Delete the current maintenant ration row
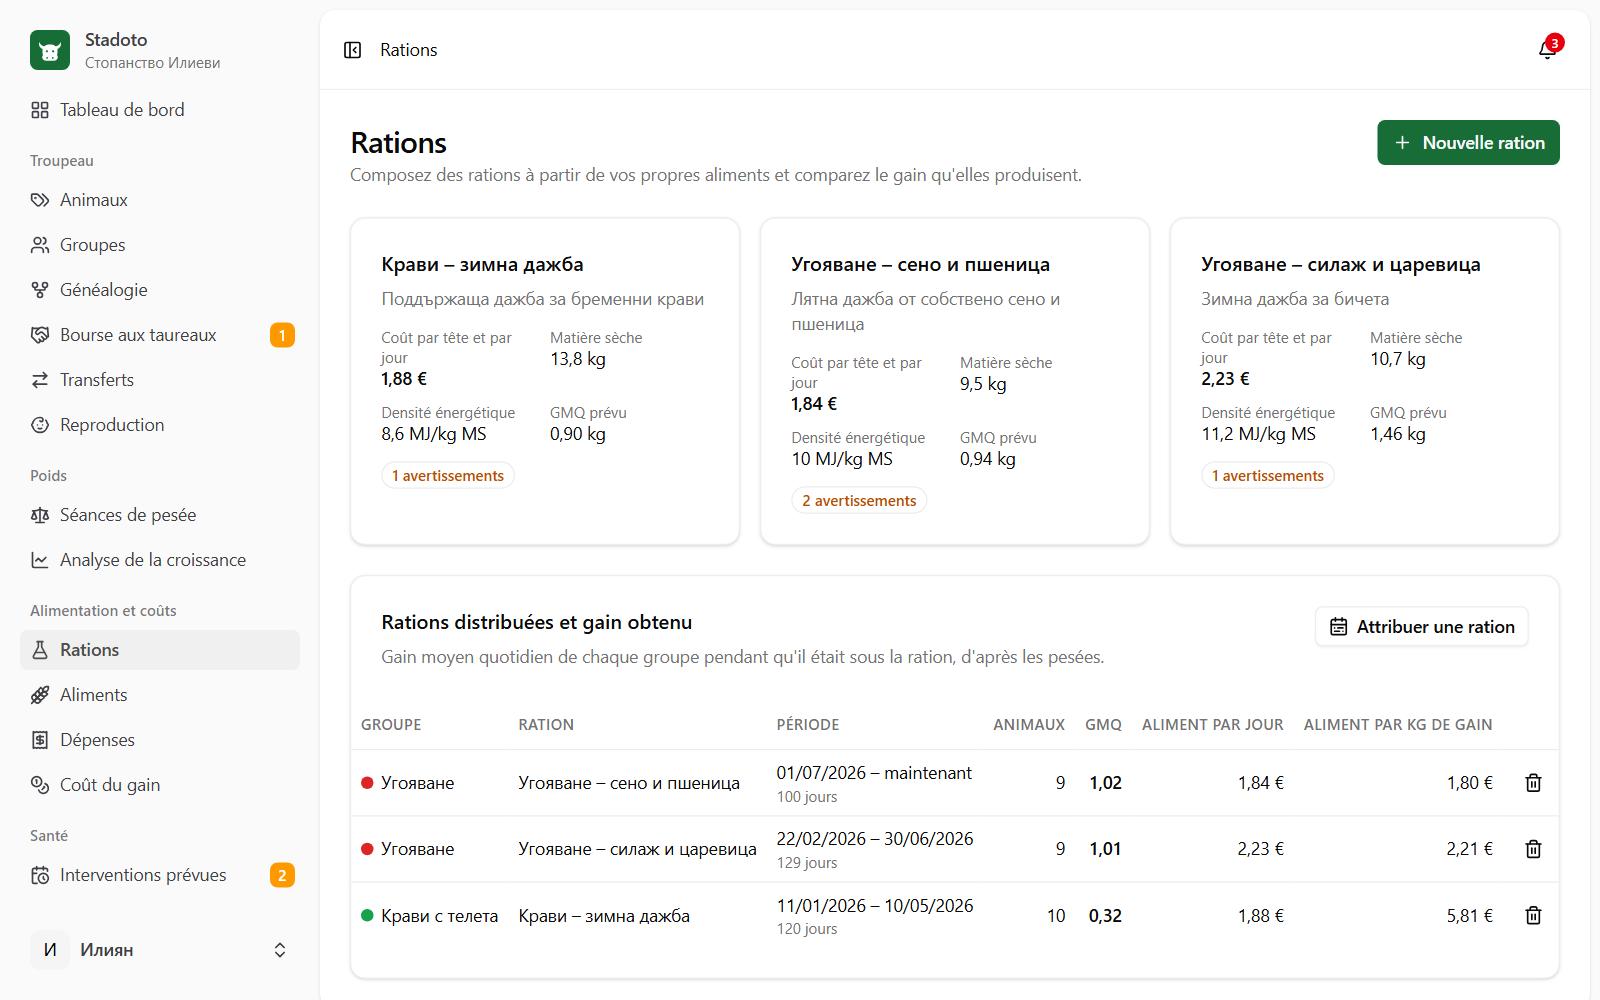Viewport: 1600px width, 1000px height. (1533, 783)
